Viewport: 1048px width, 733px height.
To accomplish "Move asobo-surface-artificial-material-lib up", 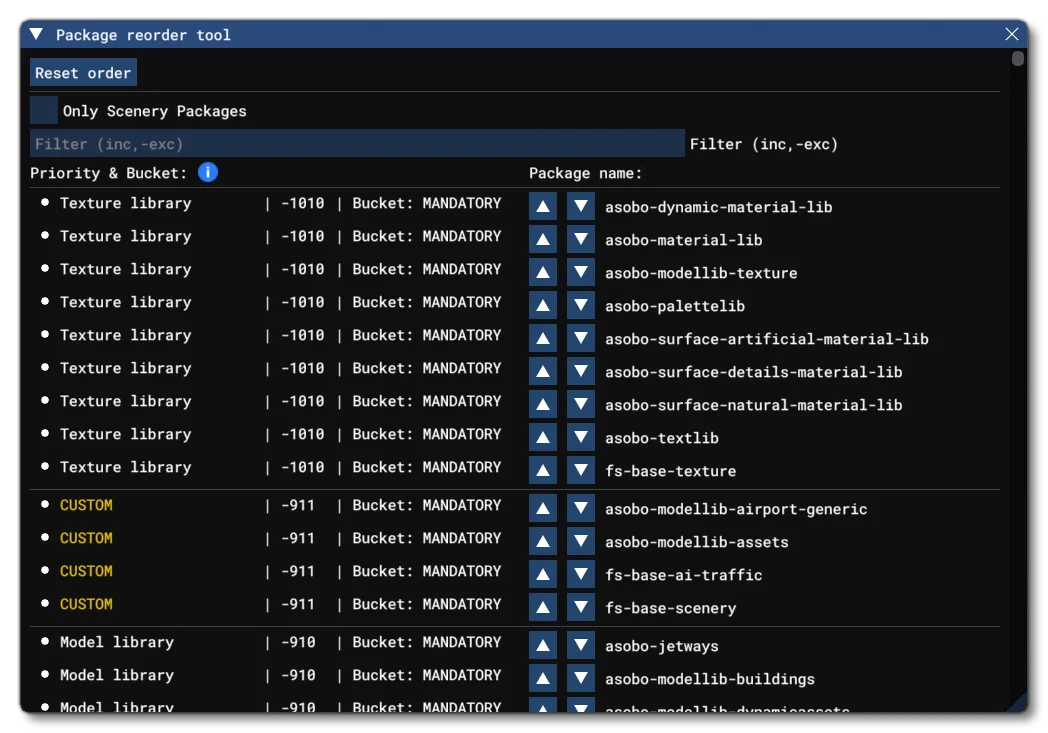I will 543,338.
